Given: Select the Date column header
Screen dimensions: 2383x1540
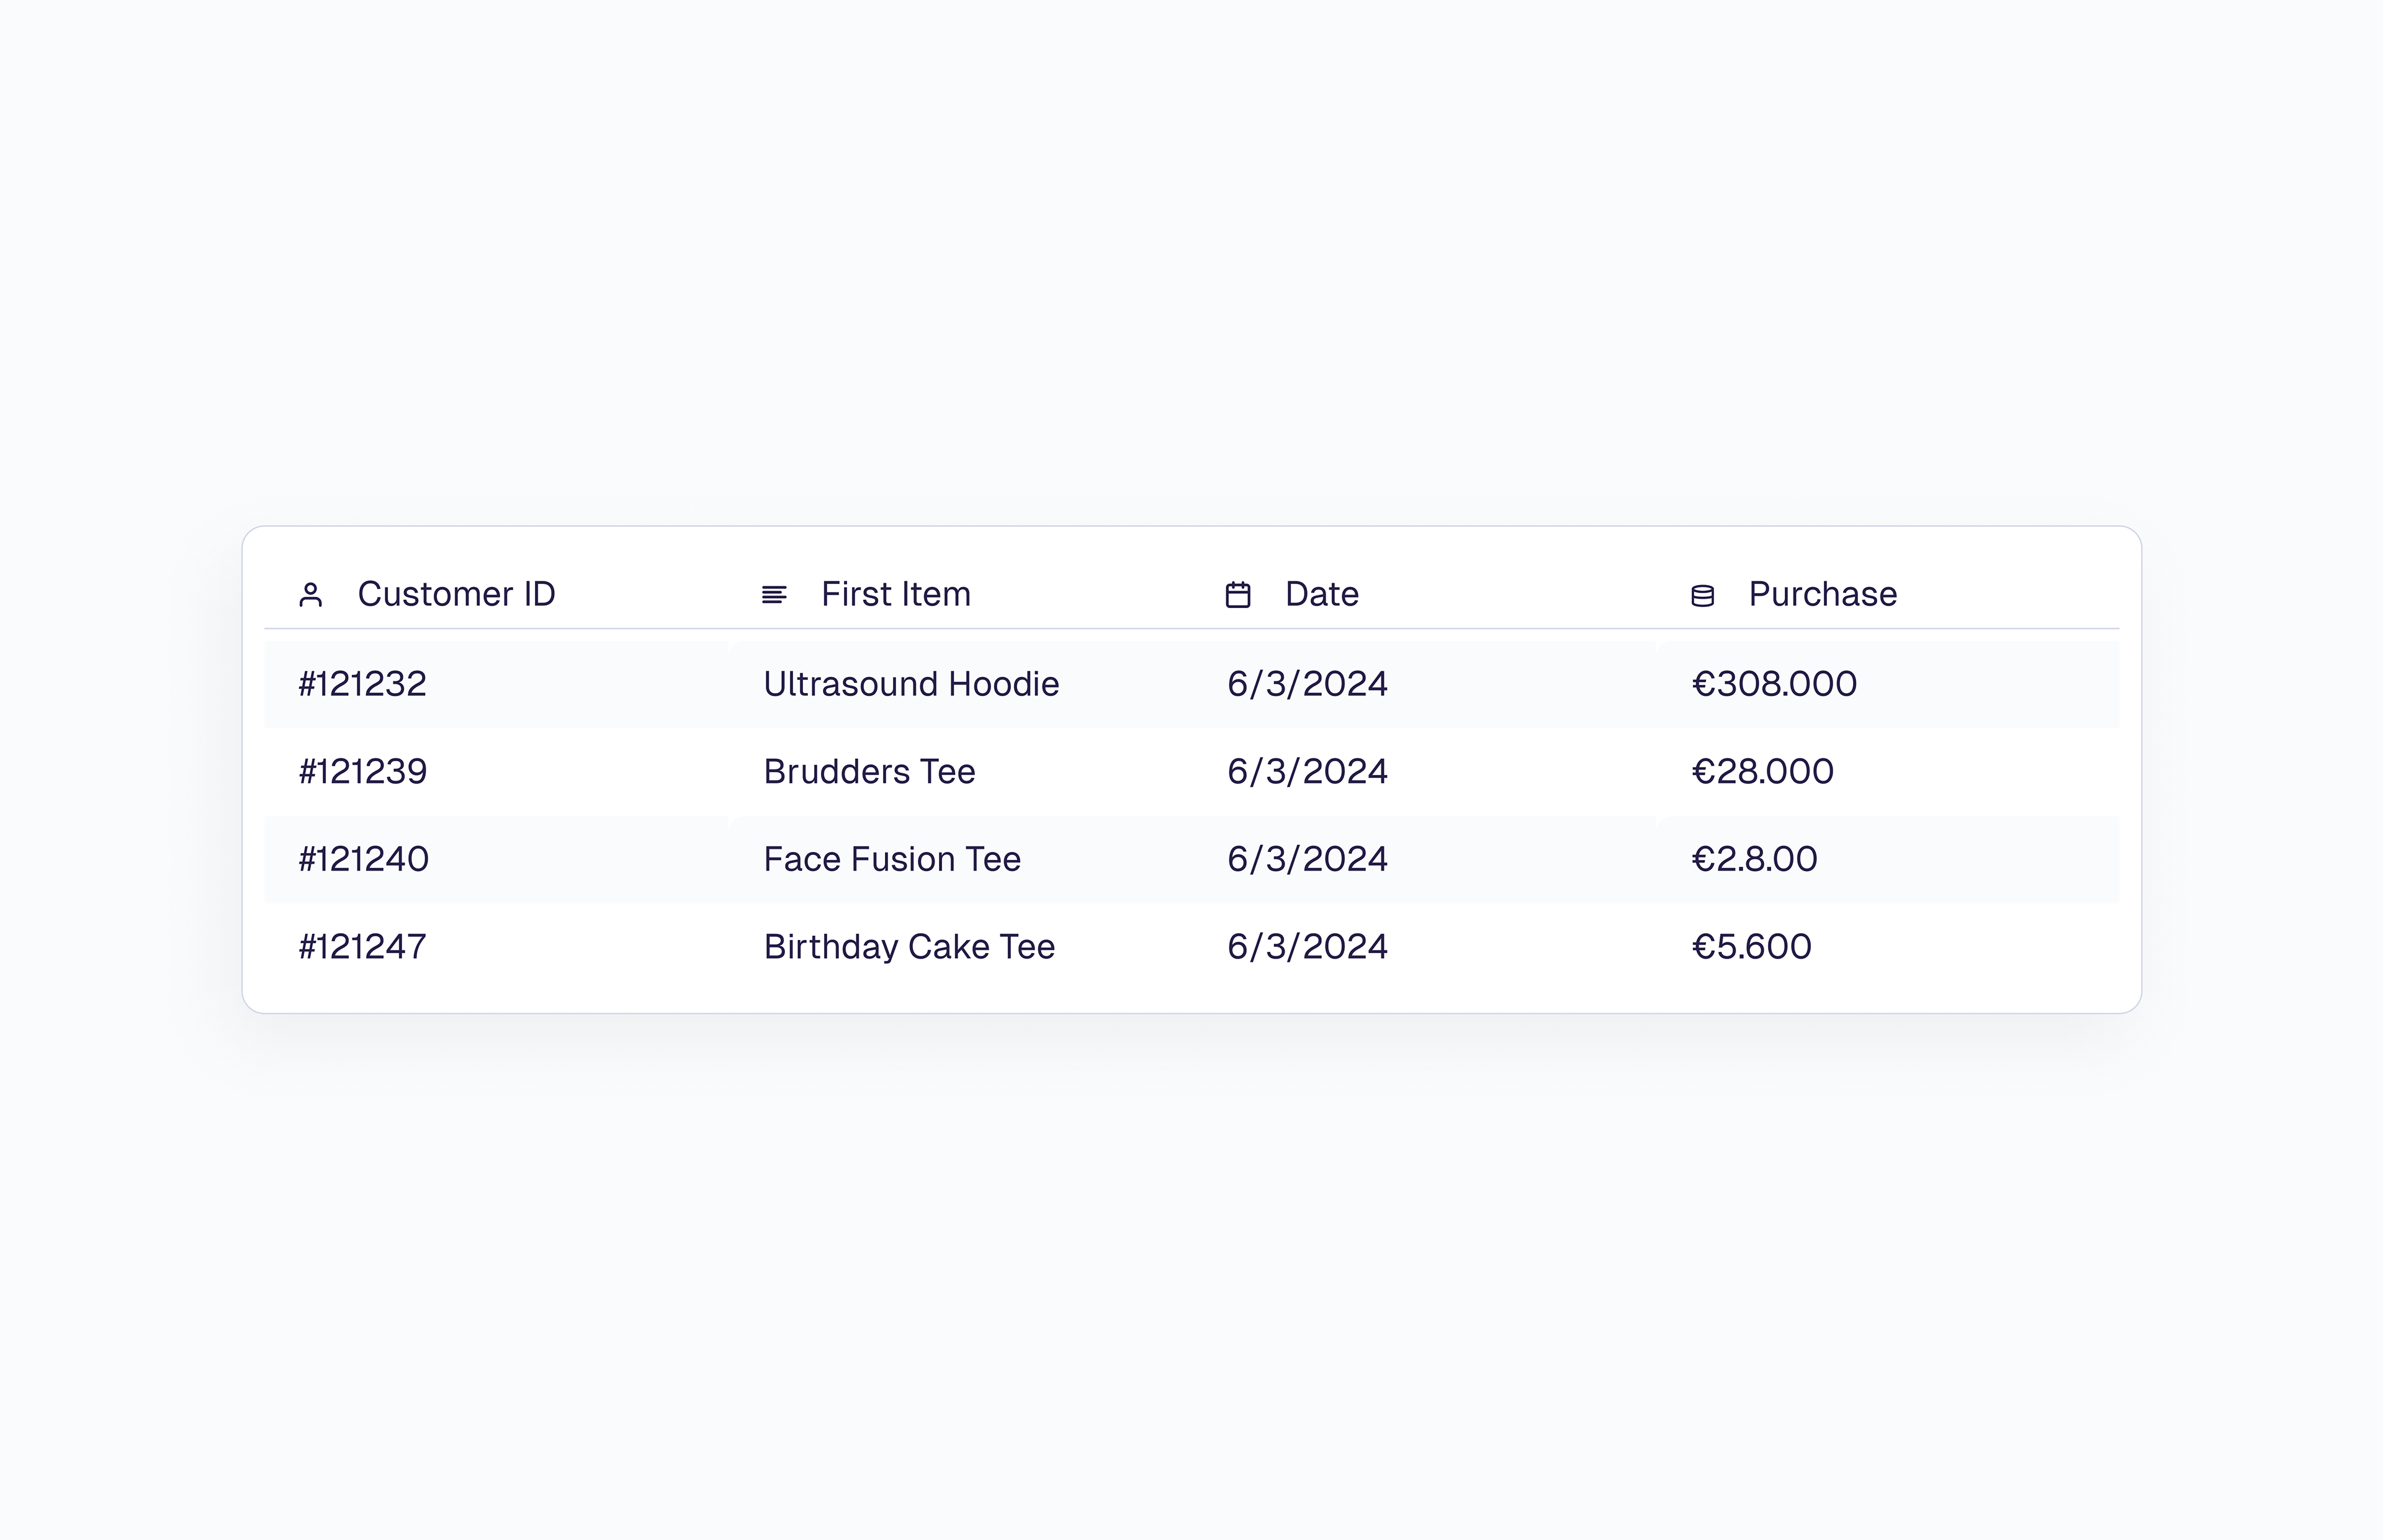Looking at the screenshot, I should [x=1321, y=594].
